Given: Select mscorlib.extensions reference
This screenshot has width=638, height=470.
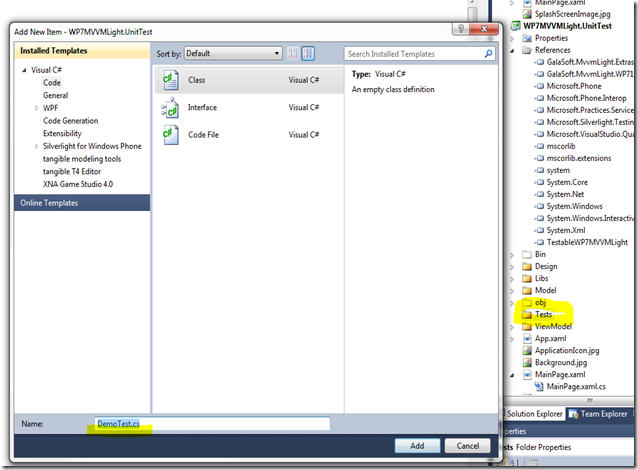Looking at the screenshot, I should pyautogui.click(x=579, y=158).
